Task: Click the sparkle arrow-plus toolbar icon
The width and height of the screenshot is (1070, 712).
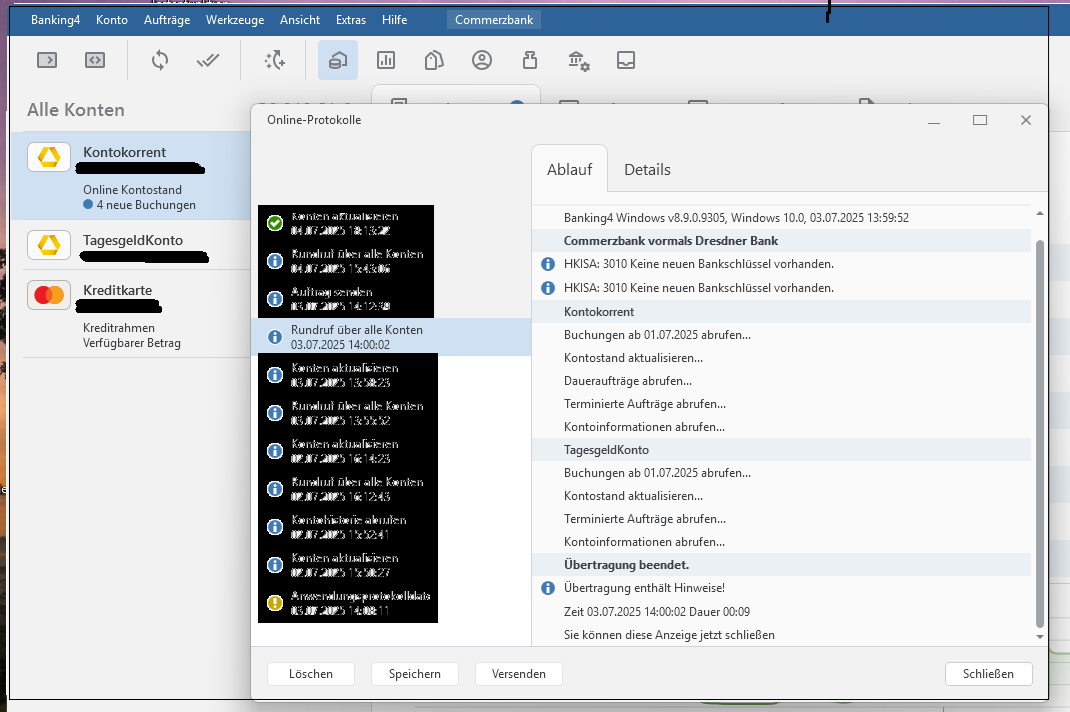Action: pos(275,60)
